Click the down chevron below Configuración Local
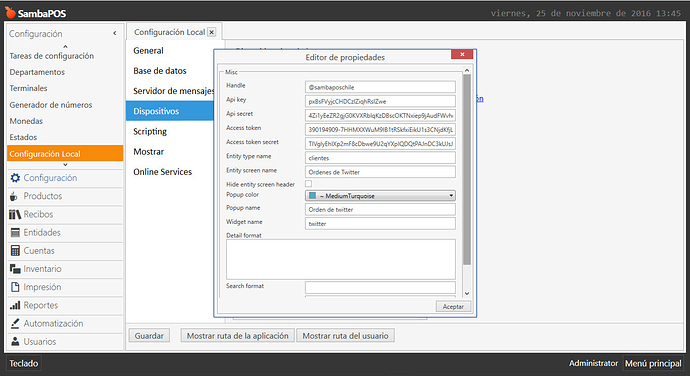 tap(65, 165)
